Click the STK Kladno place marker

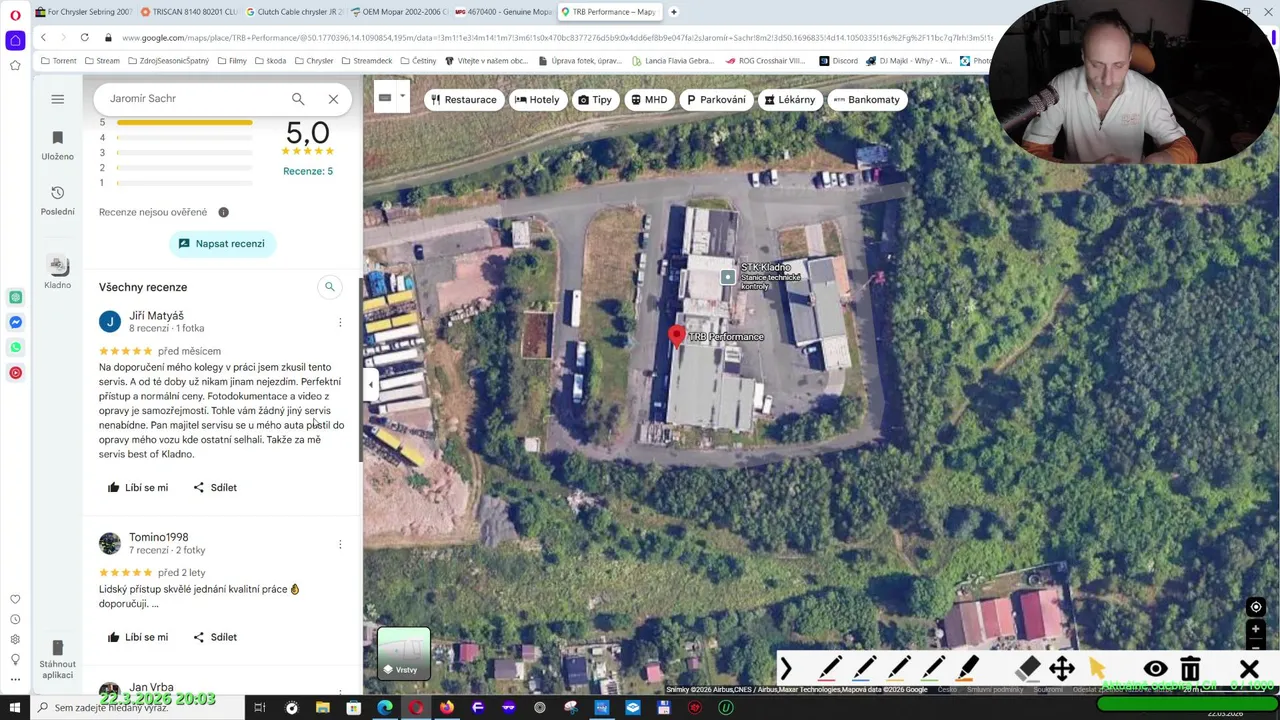click(x=728, y=277)
